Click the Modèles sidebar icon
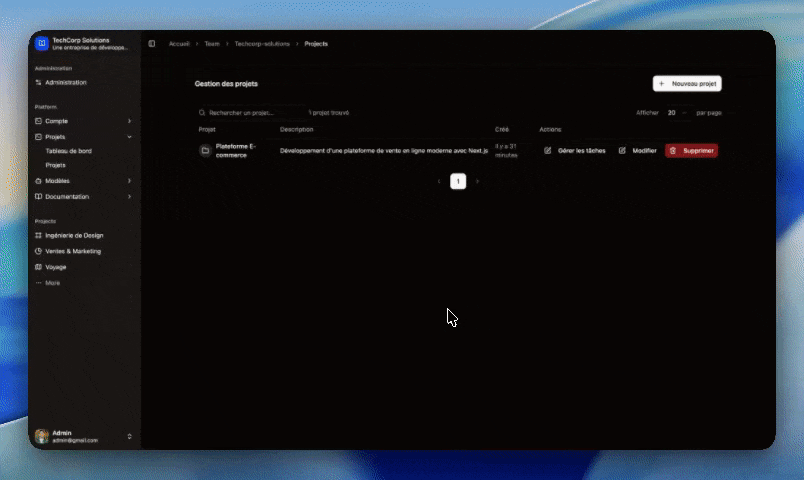Viewport: 804px width, 480px height. point(38,181)
